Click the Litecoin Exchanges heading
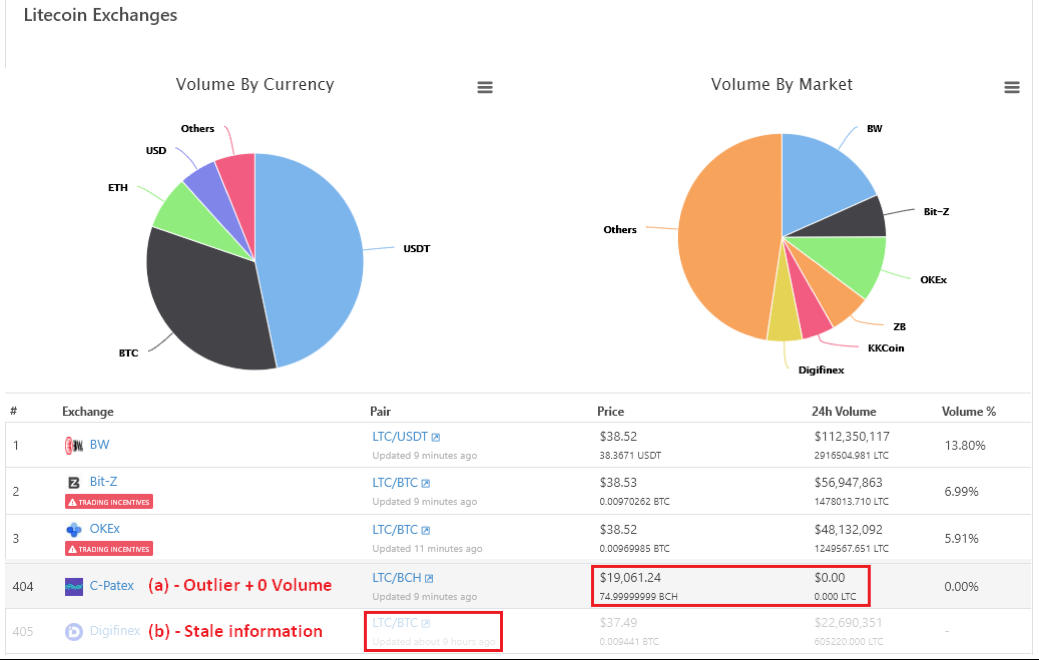Screen dimensions: 1039x660 (101, 15)
